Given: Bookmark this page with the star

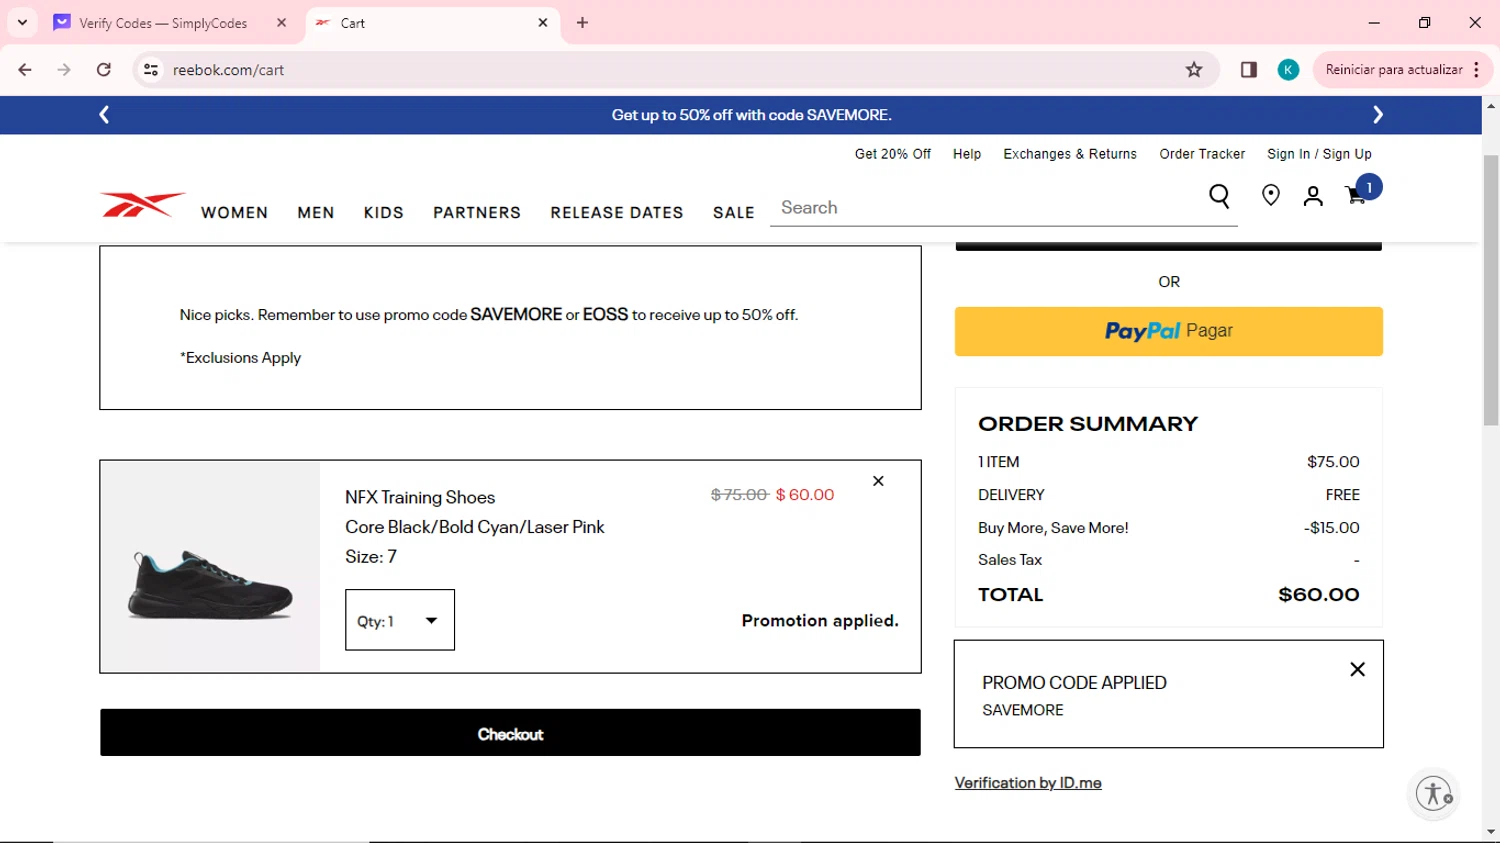Looking at the screenshot, I should click(1194, 70).
